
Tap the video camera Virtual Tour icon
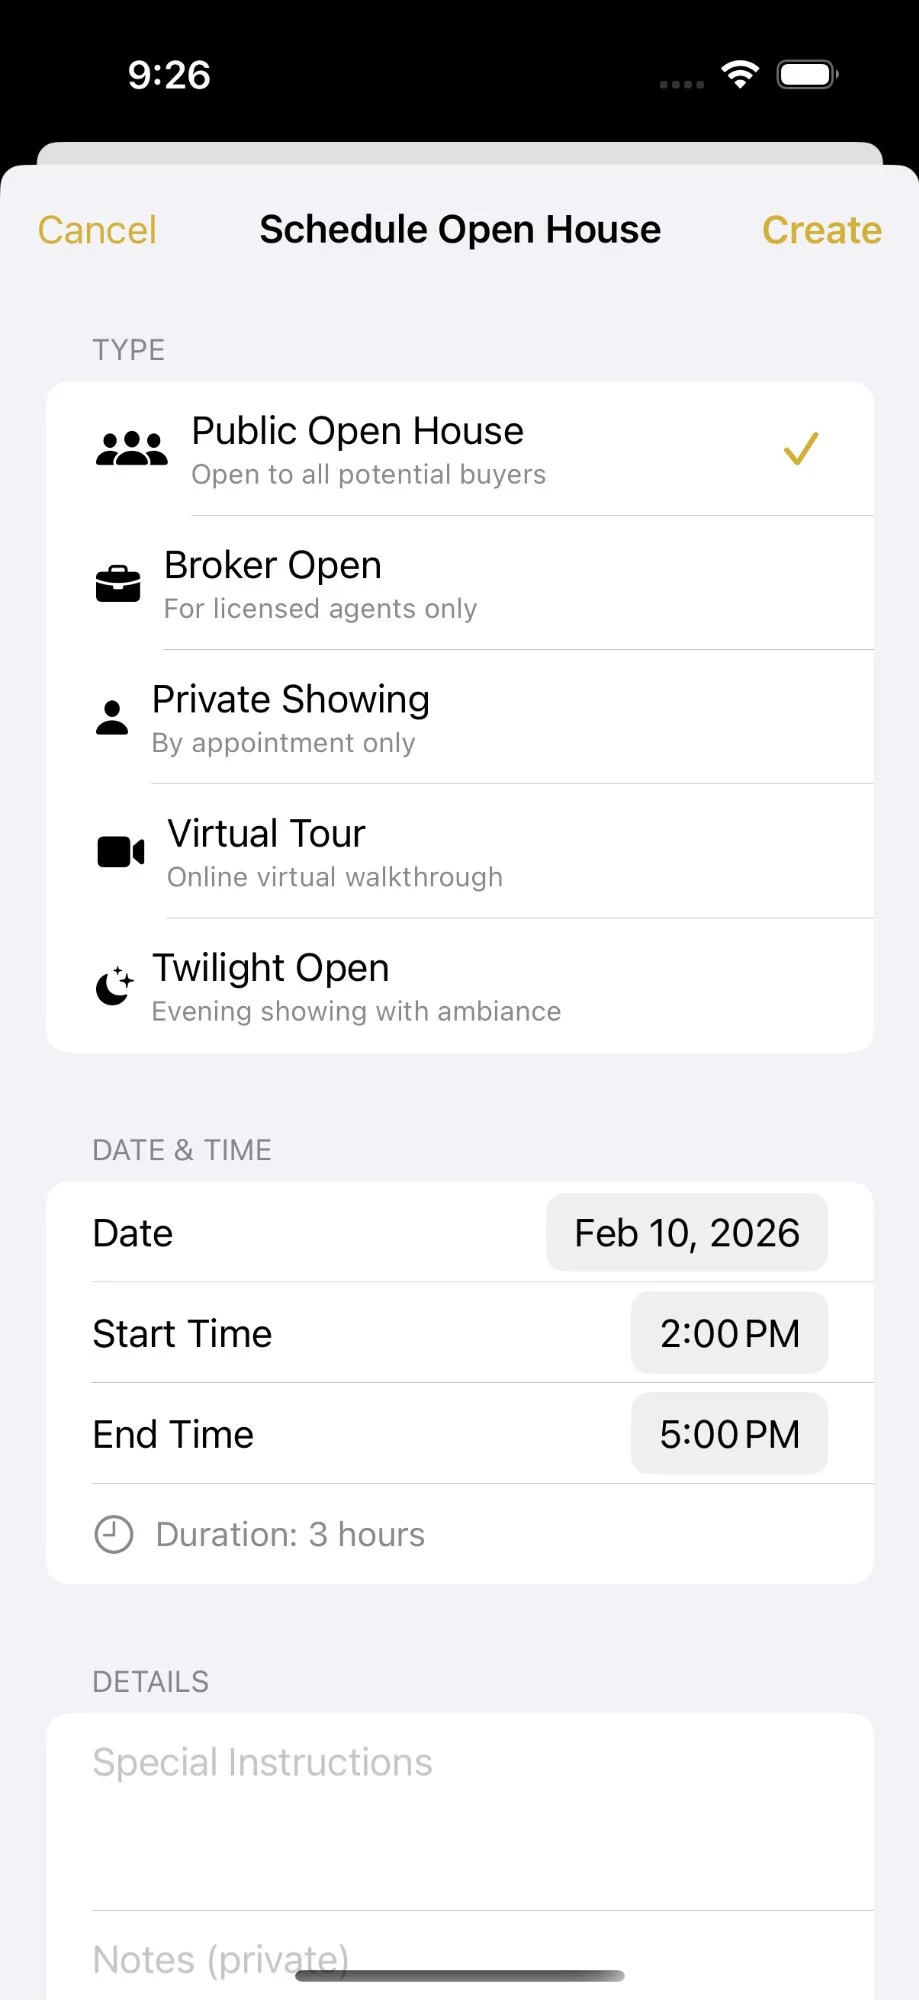point(121,852)
